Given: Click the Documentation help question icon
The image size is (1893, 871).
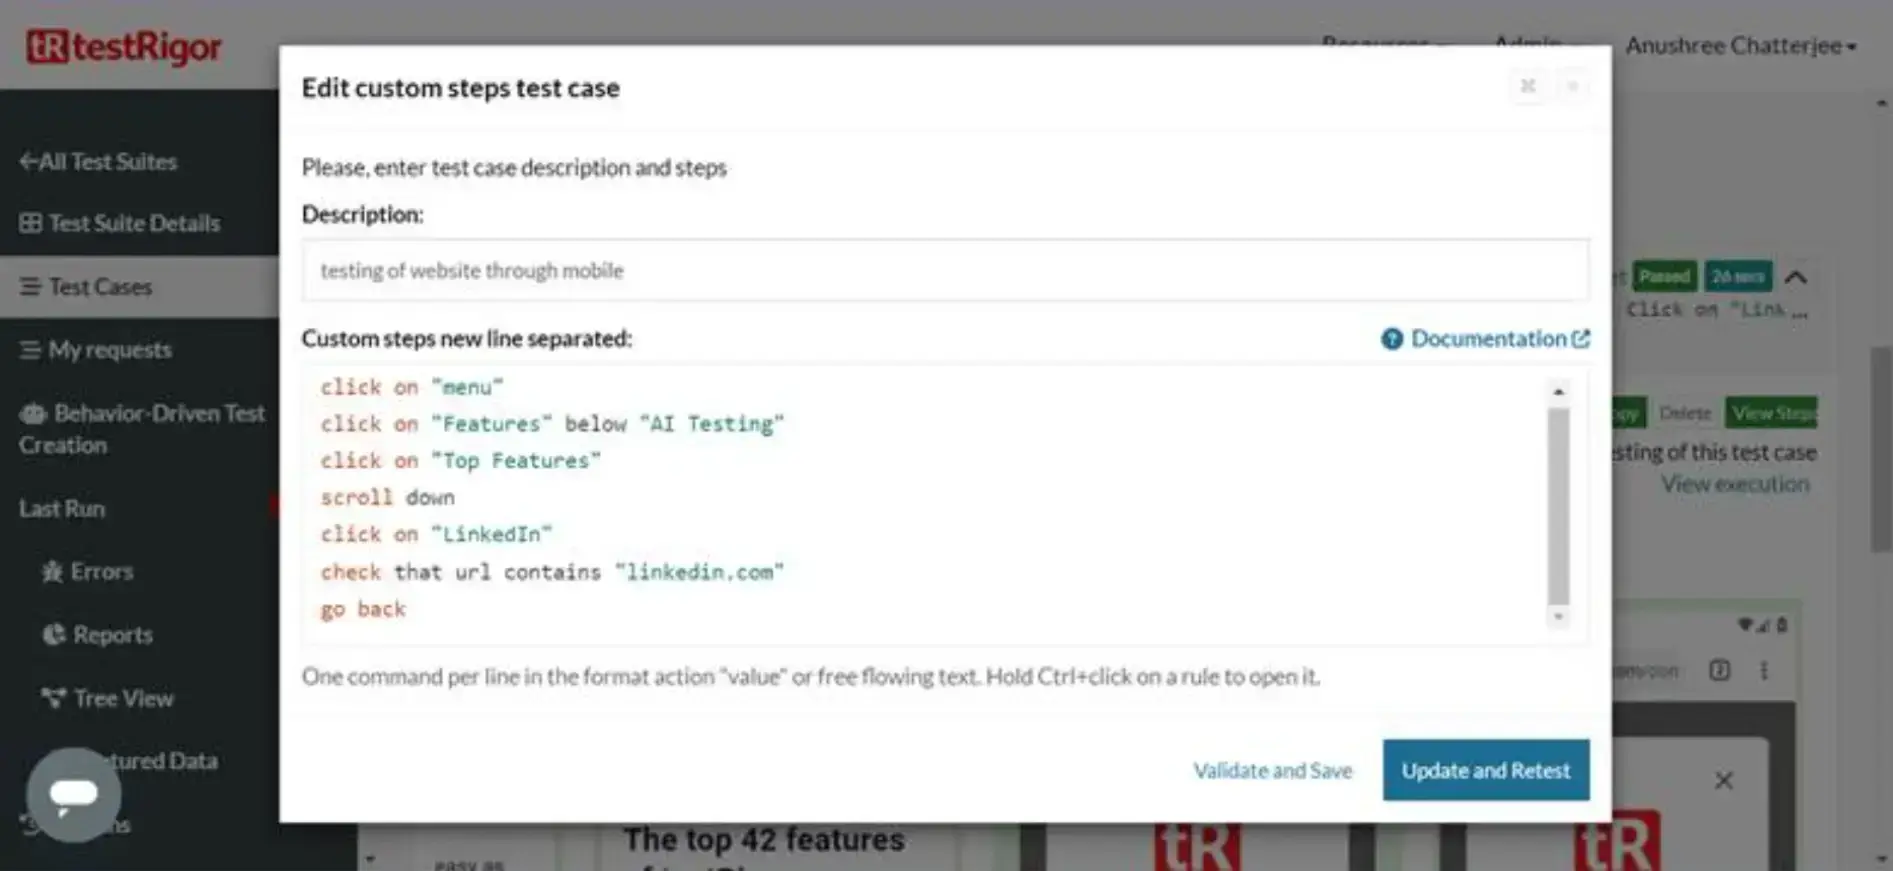Looking at the screenshot, I should point(1391,339).
